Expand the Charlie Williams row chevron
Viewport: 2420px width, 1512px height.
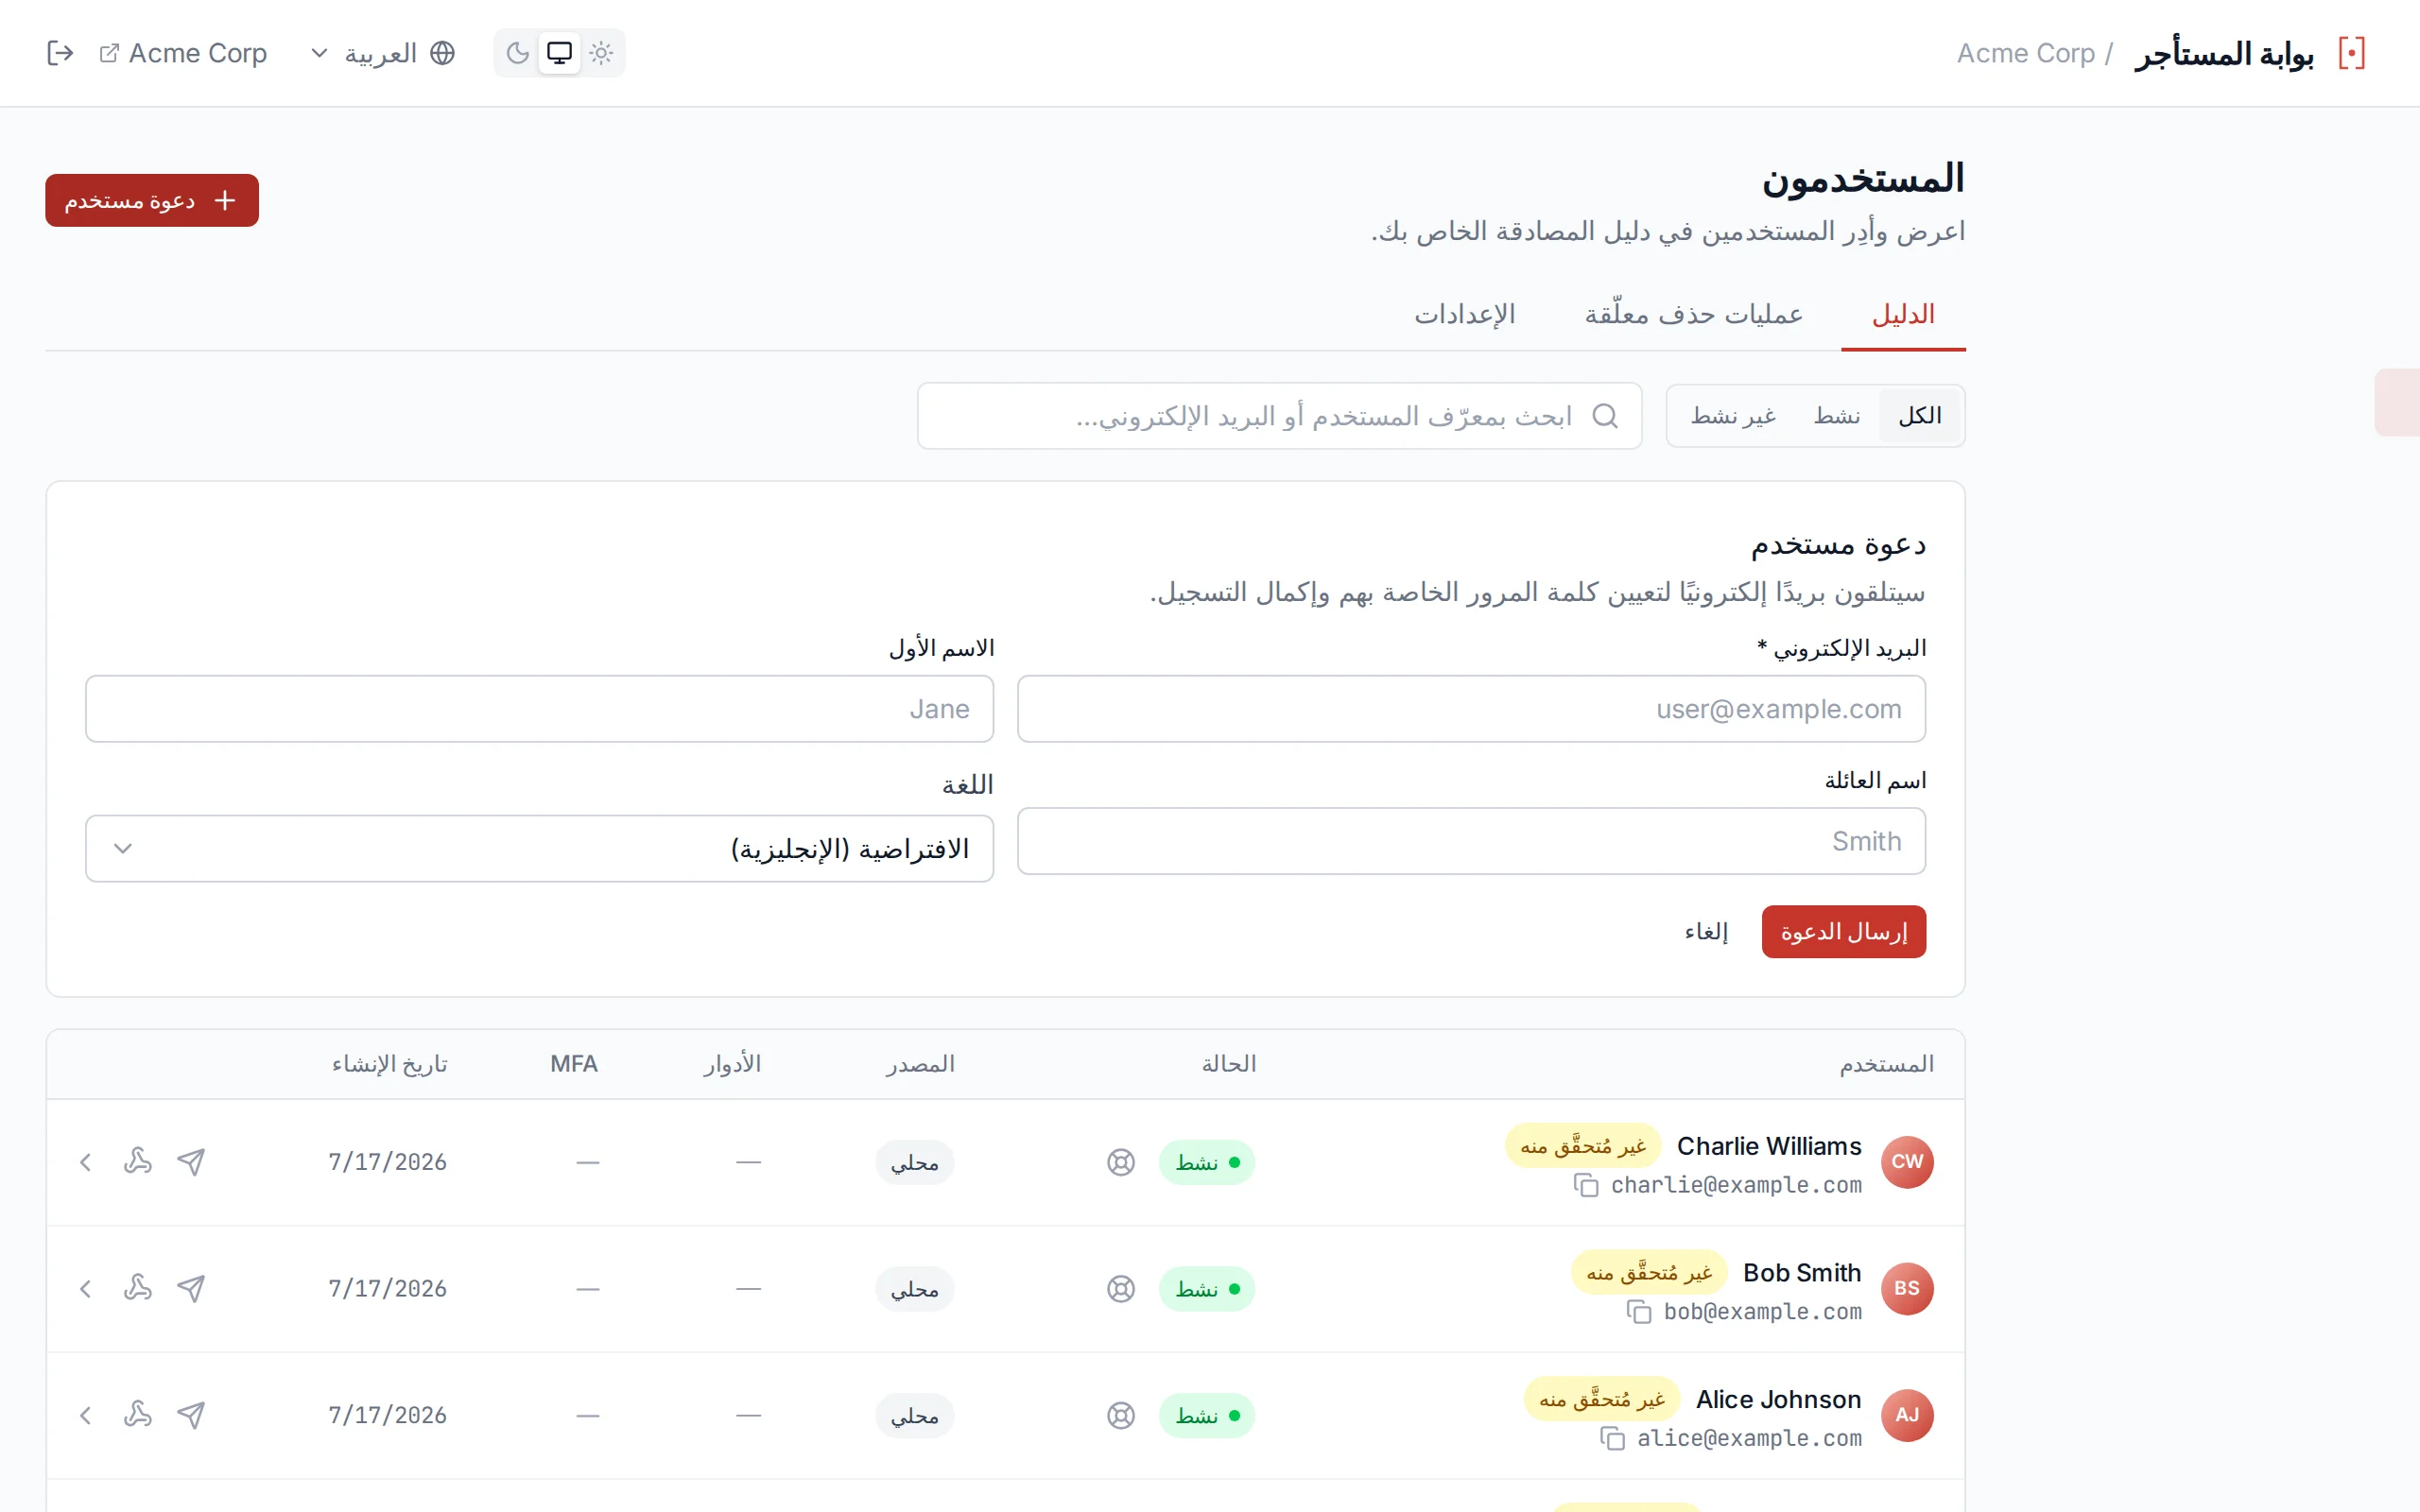[x=86, y=1162]
